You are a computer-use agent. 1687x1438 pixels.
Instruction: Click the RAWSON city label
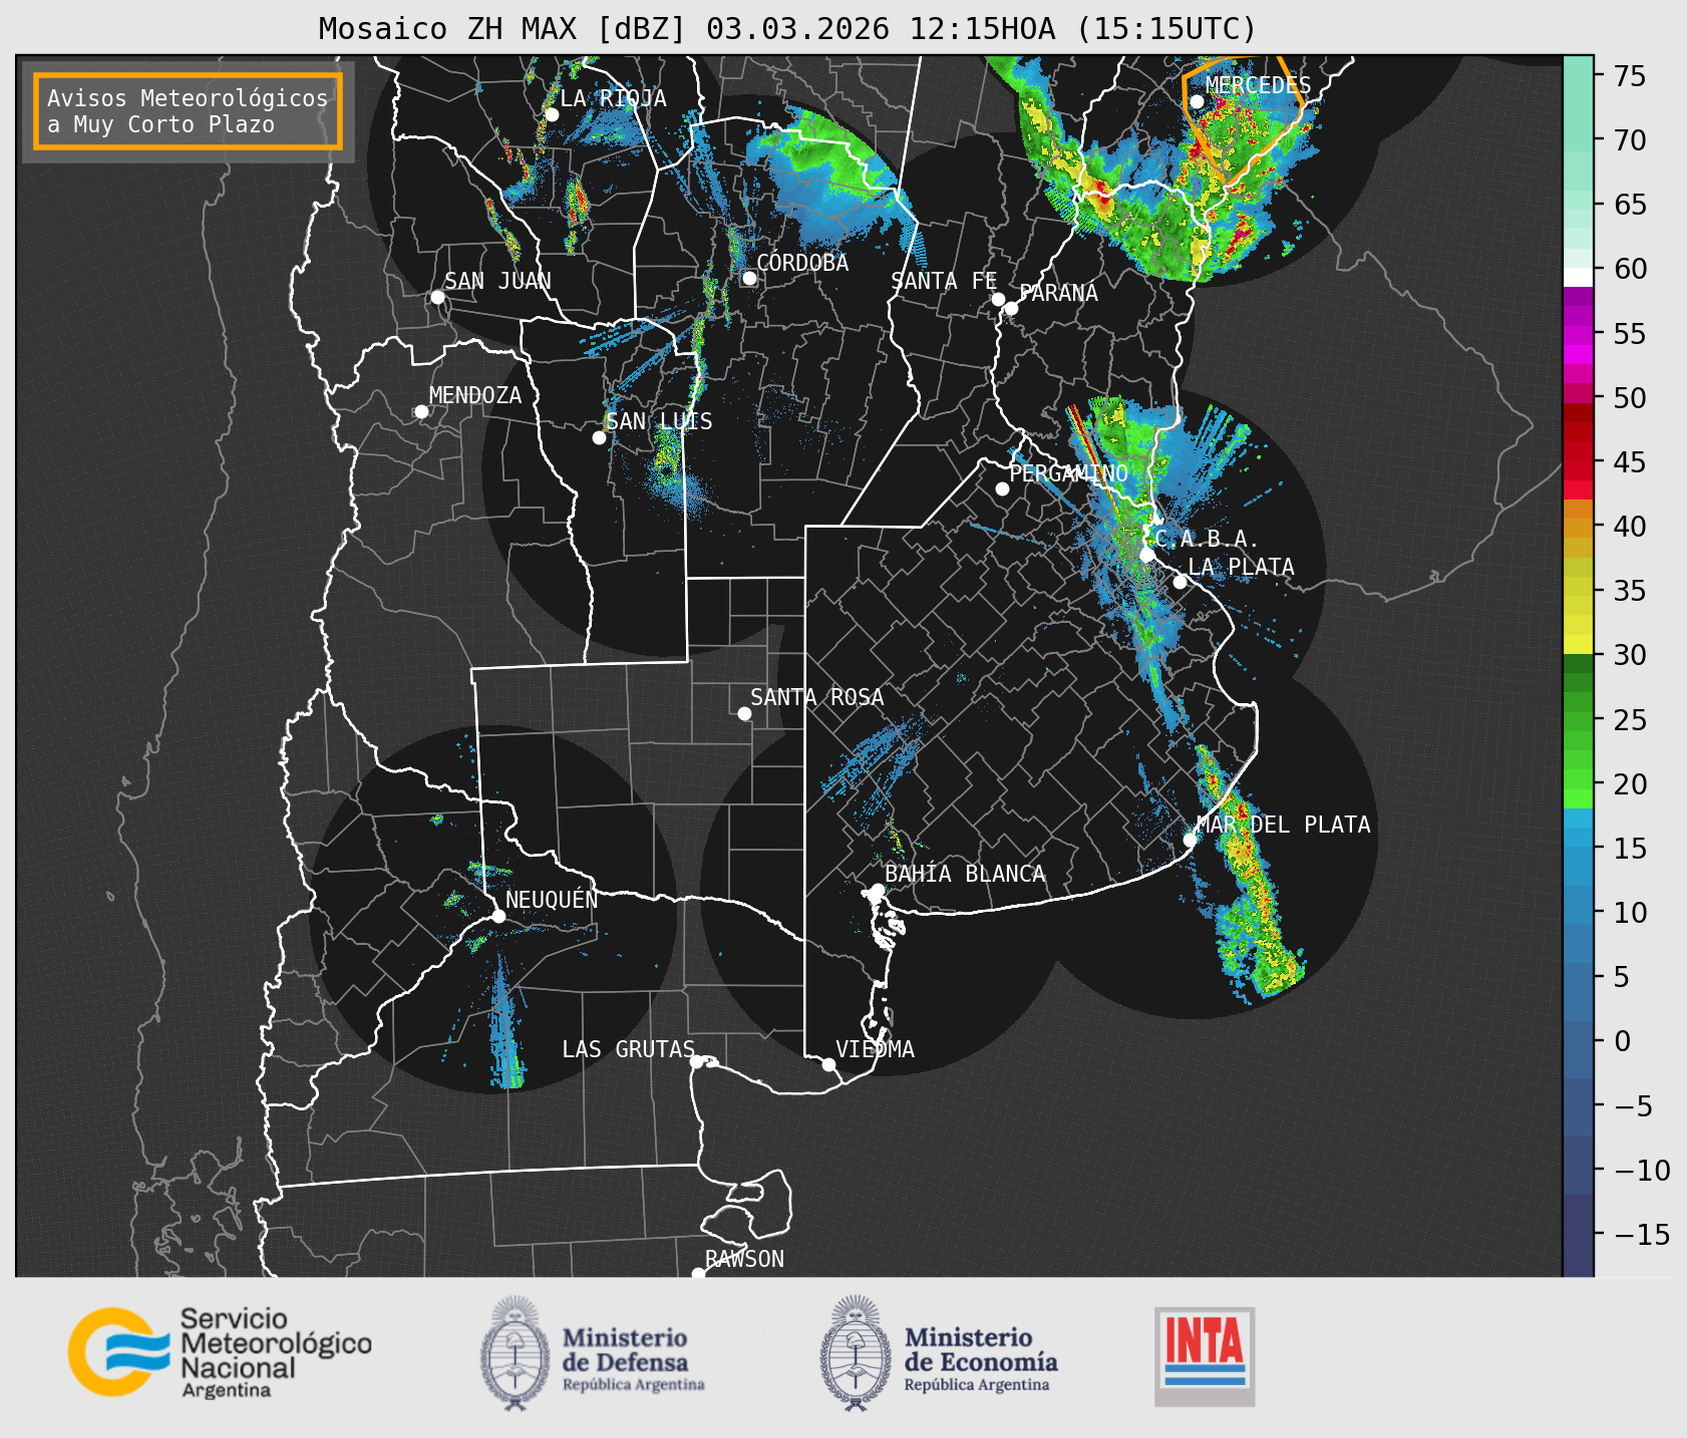[744, 1259]
